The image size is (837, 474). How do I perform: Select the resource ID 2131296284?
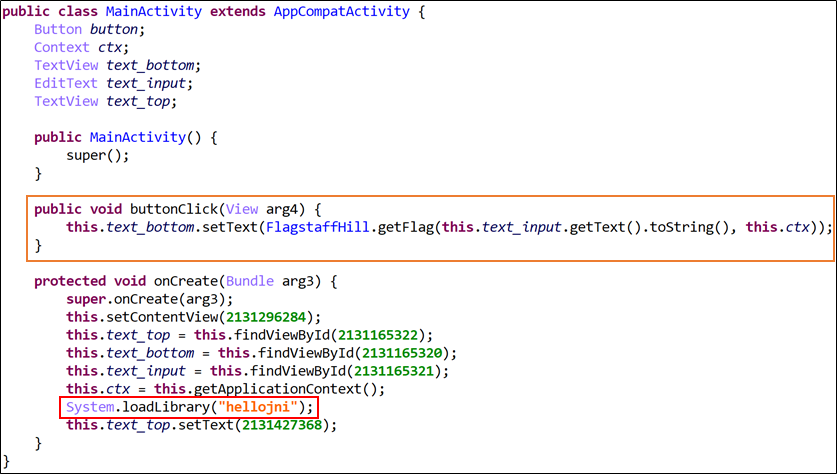tap(265, 318)
